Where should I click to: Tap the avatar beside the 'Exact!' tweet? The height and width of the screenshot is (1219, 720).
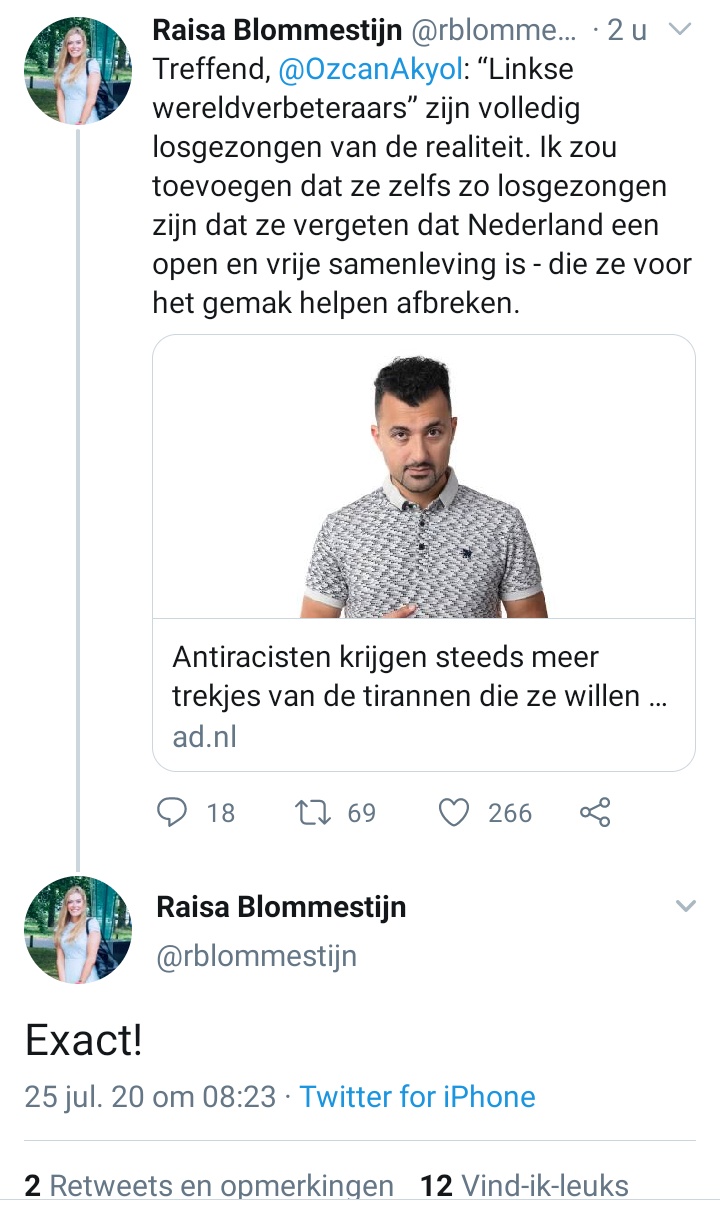[77, 929]
